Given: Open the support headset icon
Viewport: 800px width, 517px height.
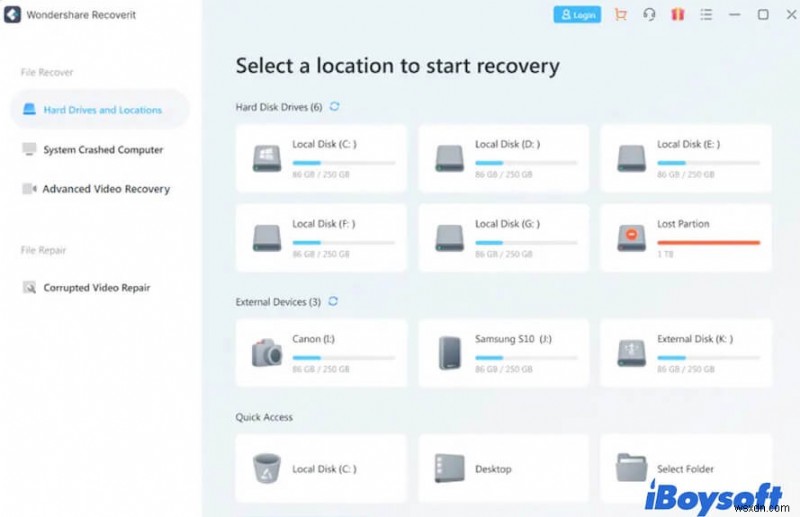Looking at the screenshot, I should point(649,15).
